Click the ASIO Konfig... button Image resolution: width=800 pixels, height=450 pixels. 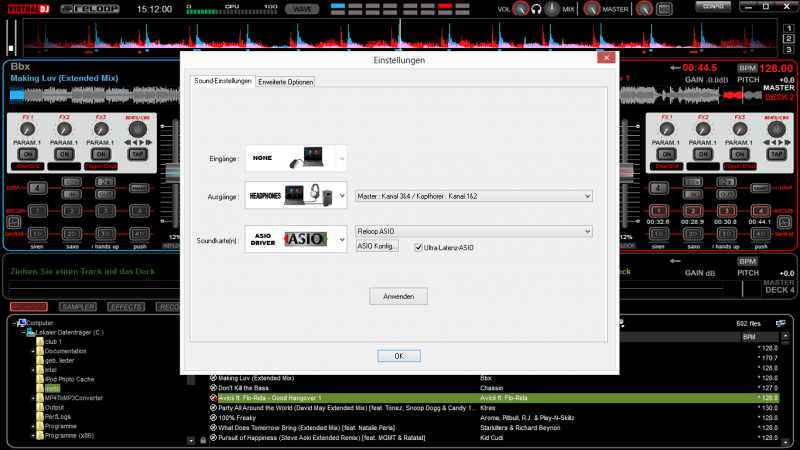(x=377, y=246)
